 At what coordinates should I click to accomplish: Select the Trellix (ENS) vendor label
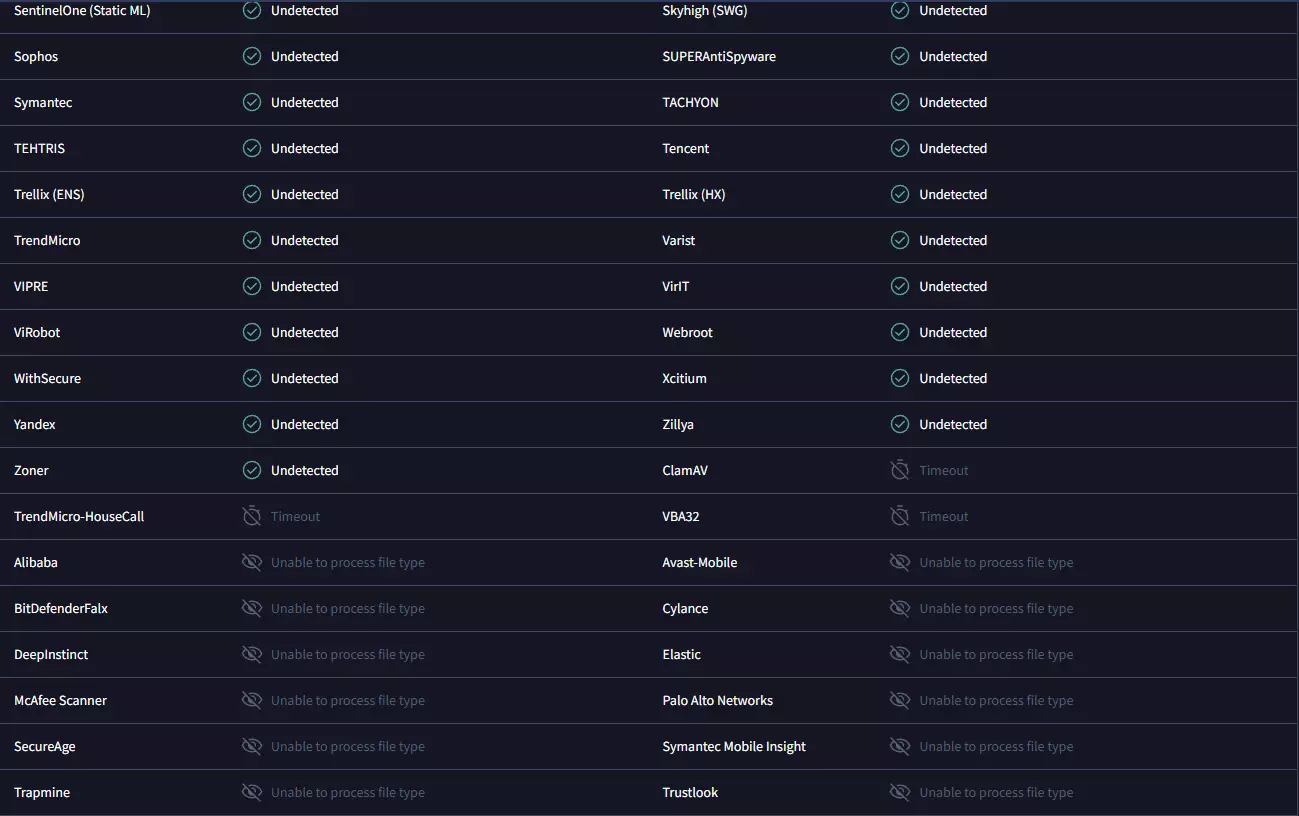(49, 194)
